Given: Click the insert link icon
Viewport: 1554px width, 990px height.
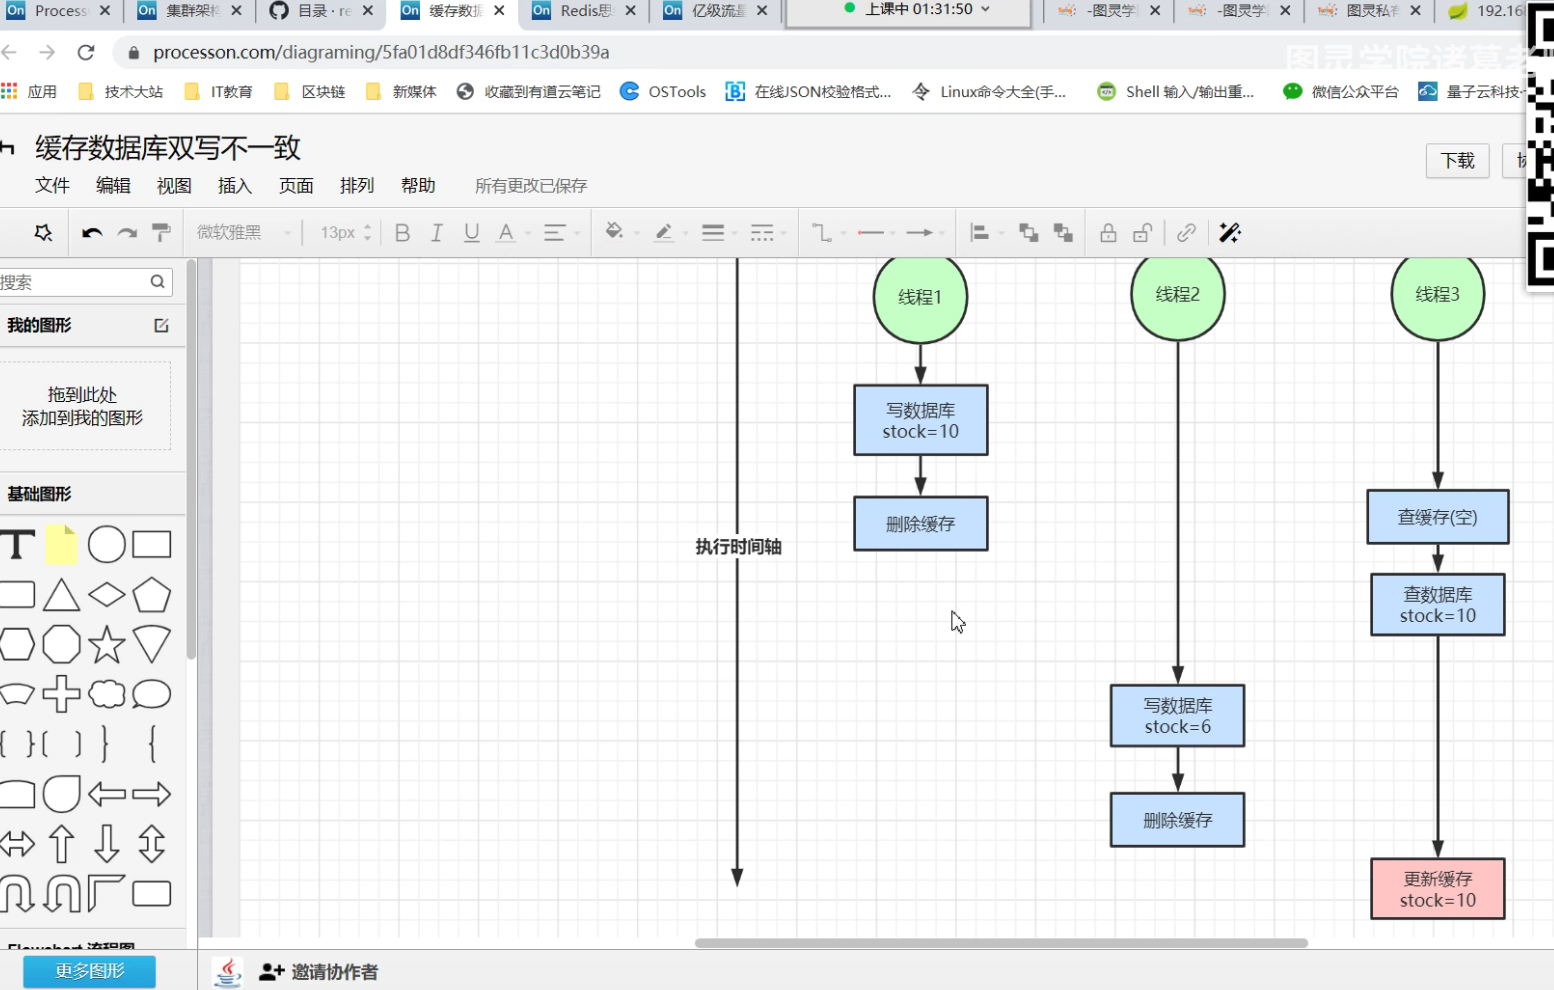Looking at the screenshot, I should coord(1186,233).
